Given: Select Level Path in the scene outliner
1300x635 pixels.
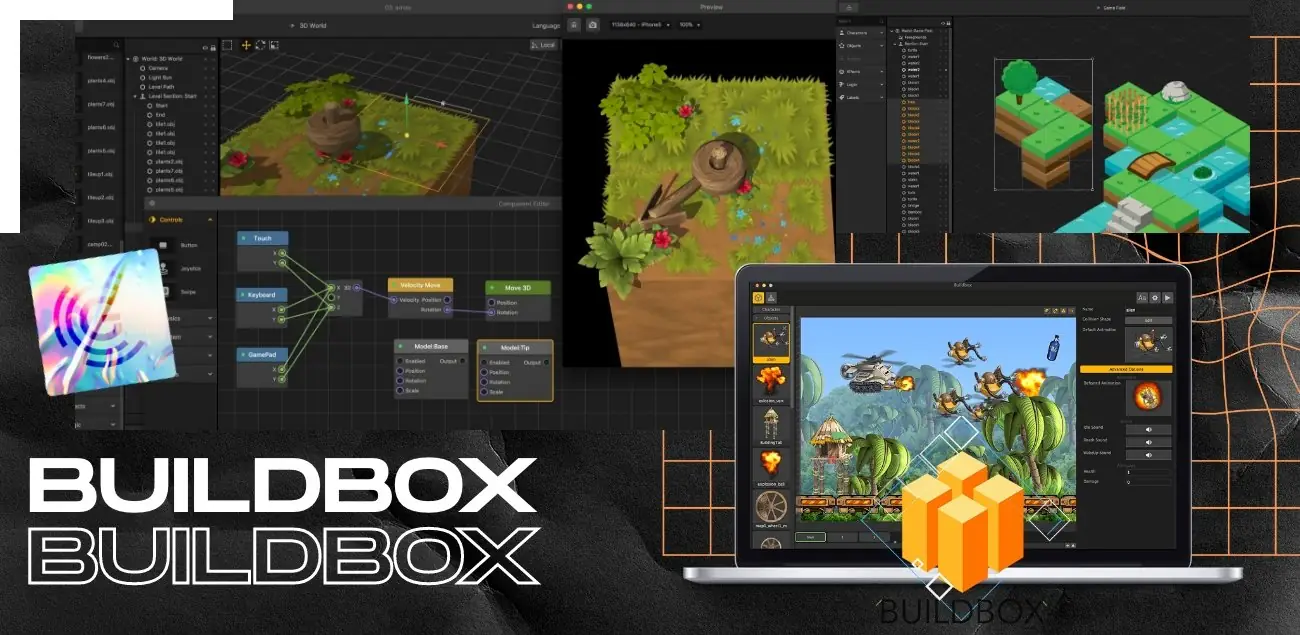Looking at the screenshot, I should [161, 87].
